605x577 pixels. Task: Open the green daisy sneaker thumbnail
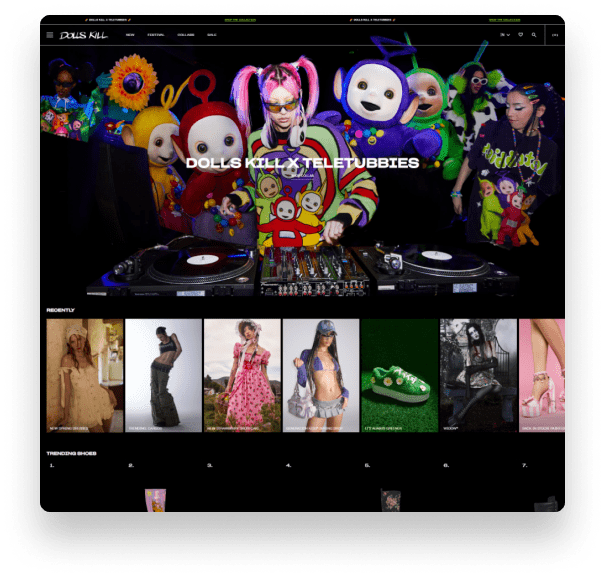[x=400, y=375]
